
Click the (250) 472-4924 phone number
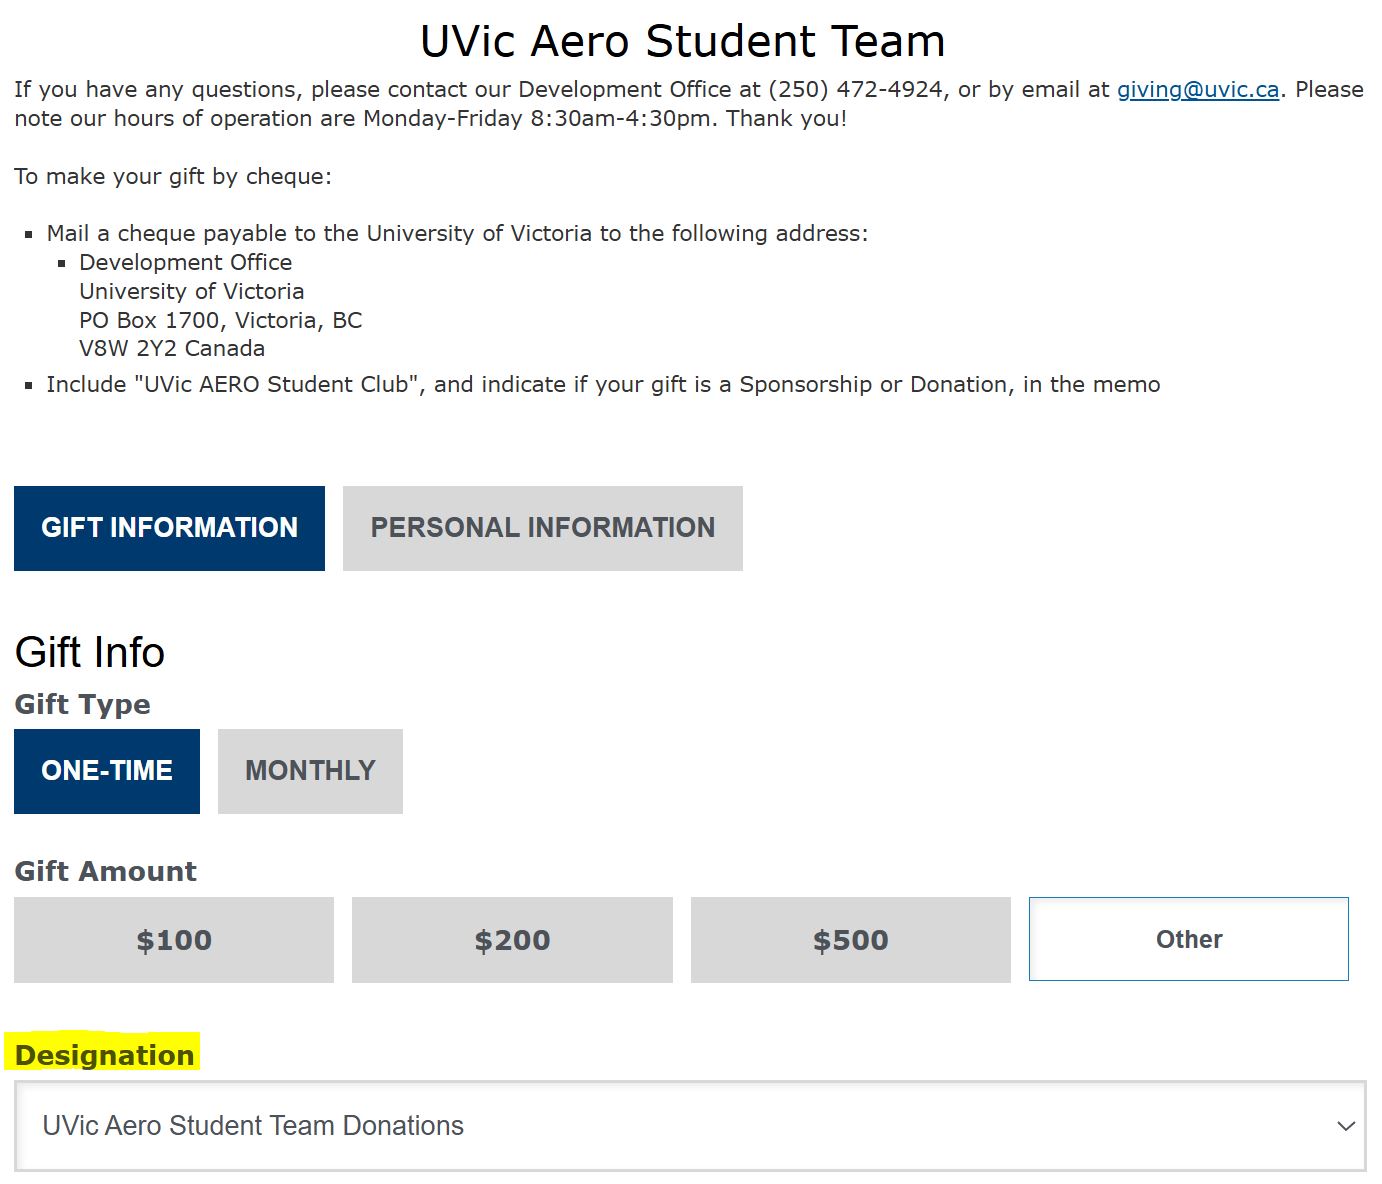coord(855,90)
